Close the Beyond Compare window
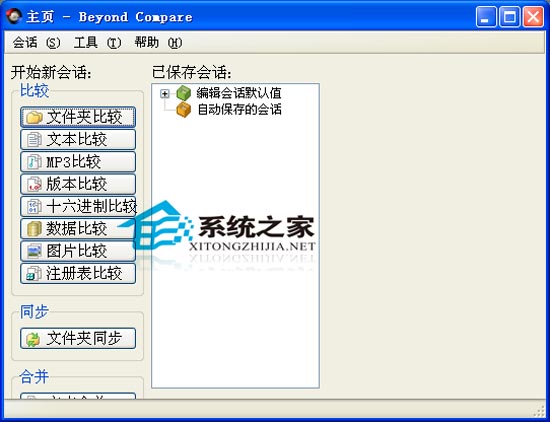Screen dimensions: 550x422 pyautogui.click(x=533, y=16)
